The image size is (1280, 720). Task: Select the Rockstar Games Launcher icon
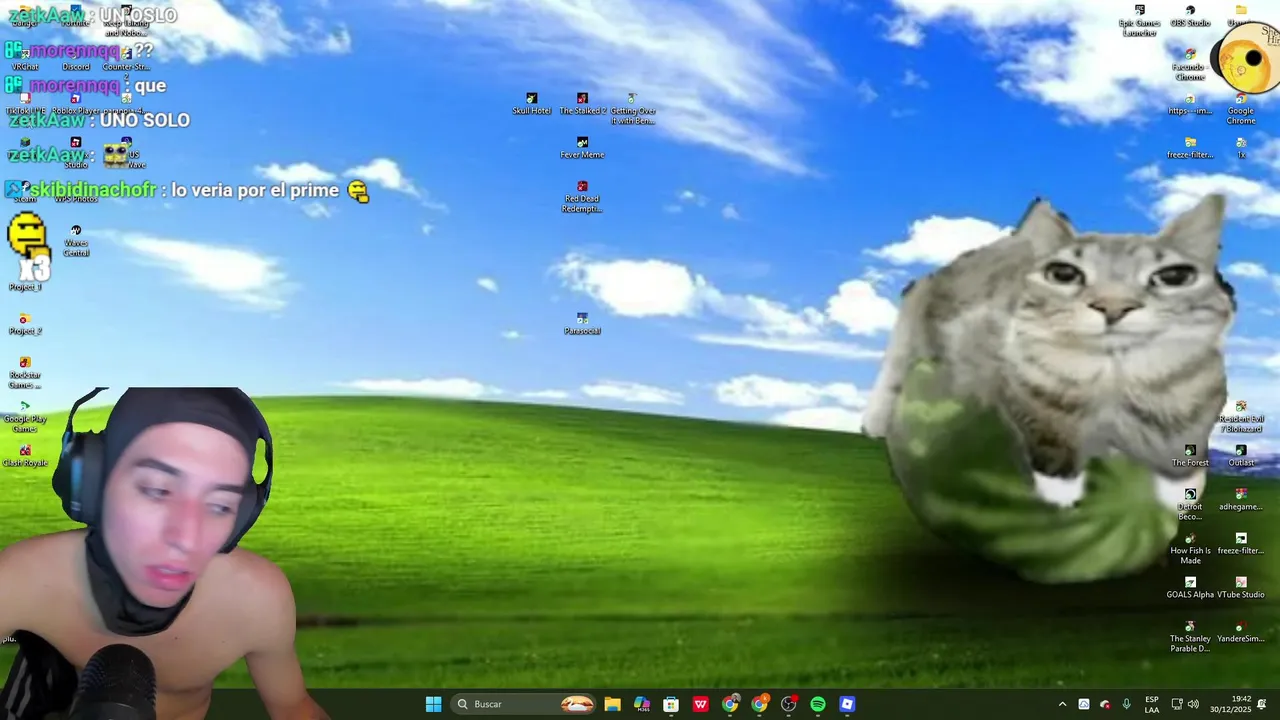click(x=25, y=373)
